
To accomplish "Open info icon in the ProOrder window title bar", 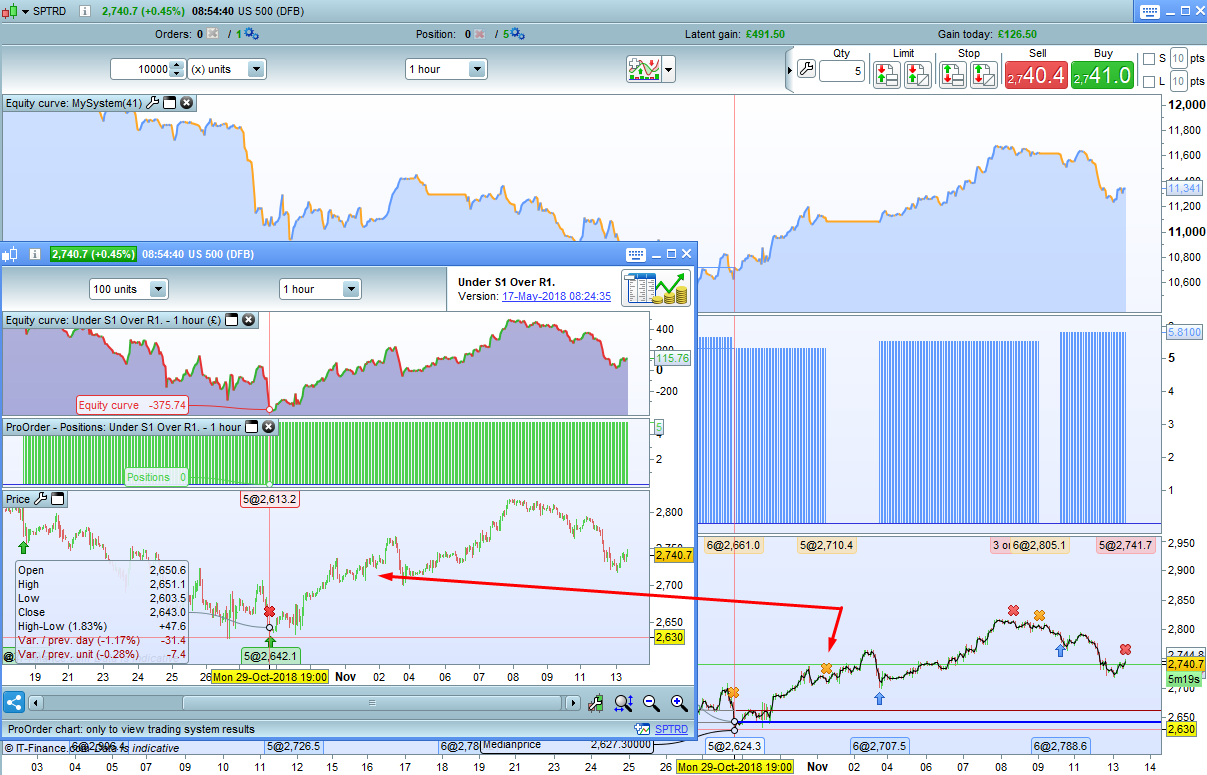I will coord(35,254).
